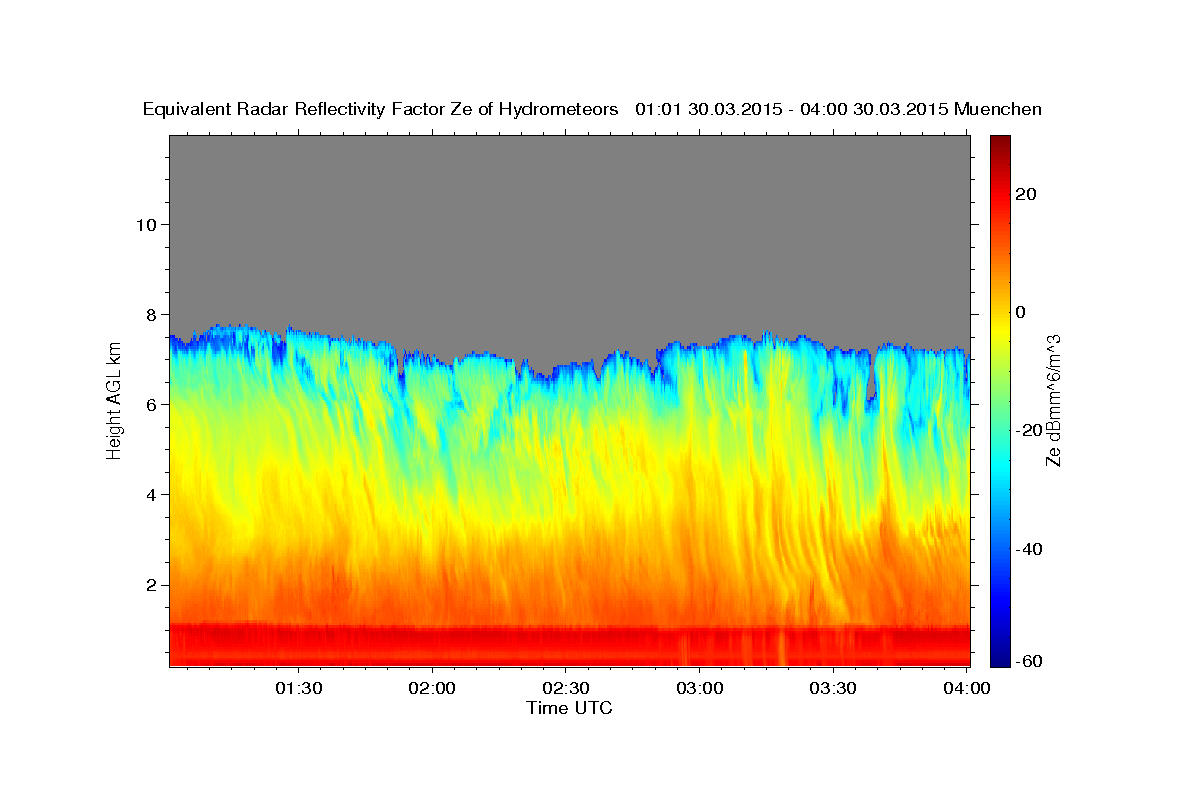Click the start date "01:01 30.03.2015" in the title
The width and height of the screenshot is (1200, 800).
(x=707, y=109)
